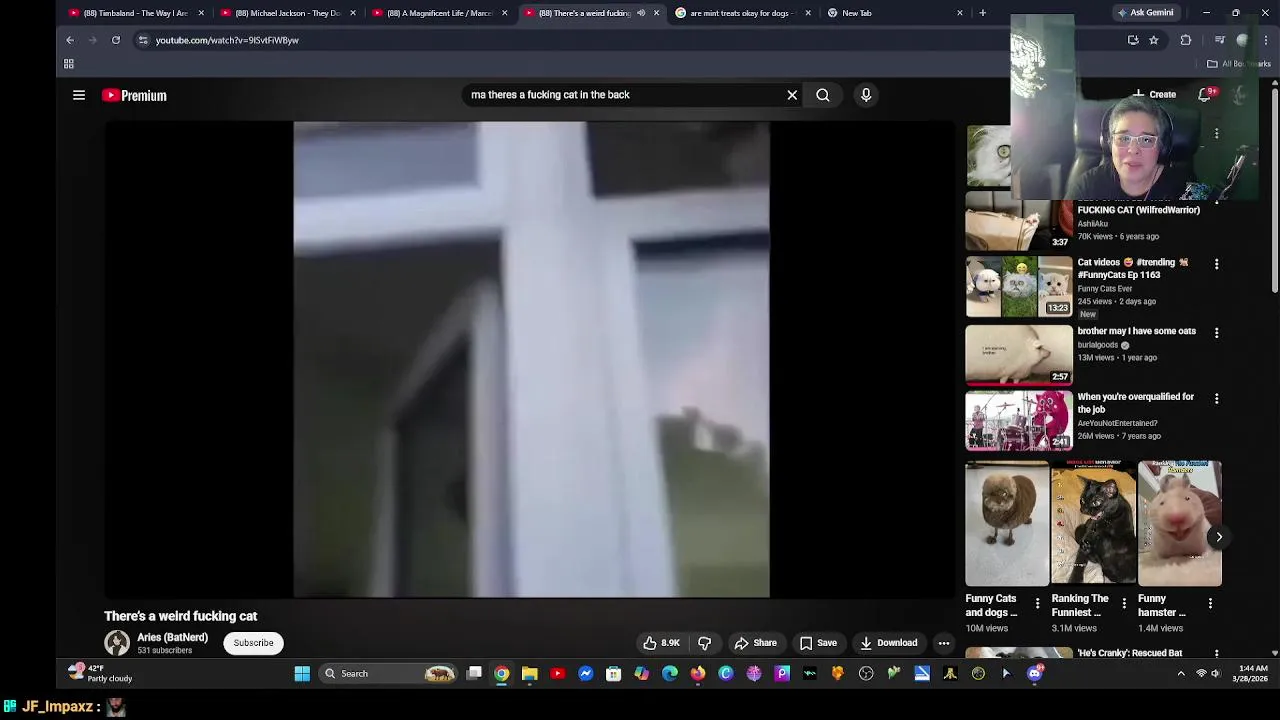
Task: Play When you're overqualified thumbnail
Action: pyautogui.click(x=1018, y=420)
